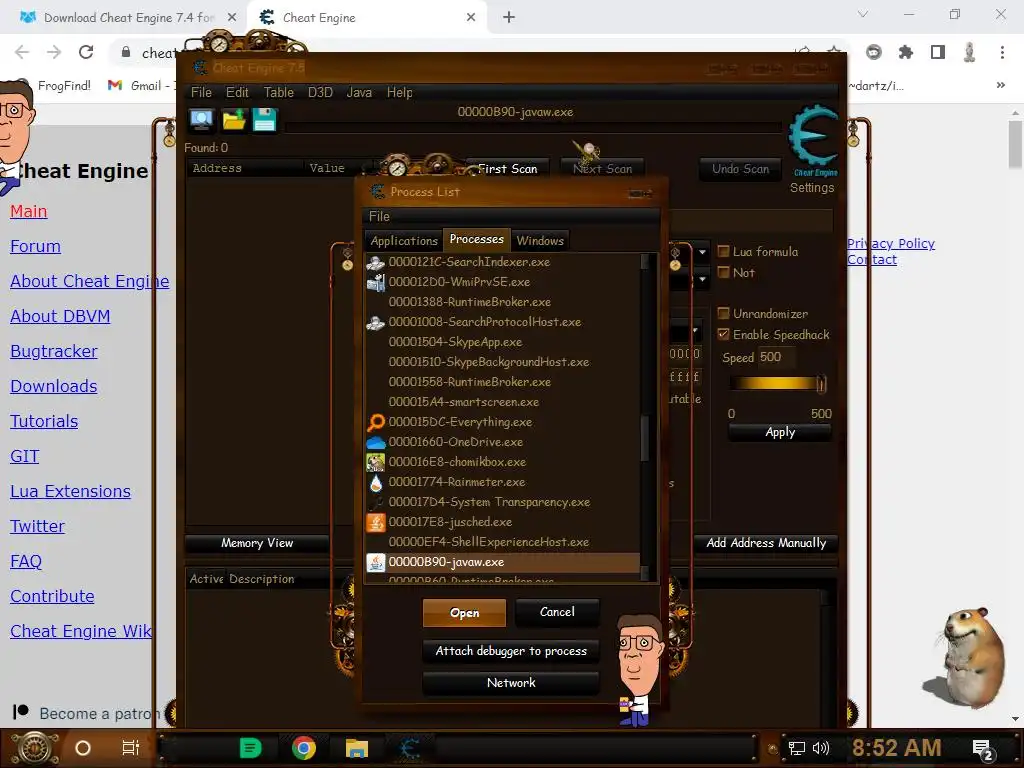This screenshot has height=768, width=1024.
Task: Click the Rainmeter.exe droplet icon
Action: [x=376, y=483]
